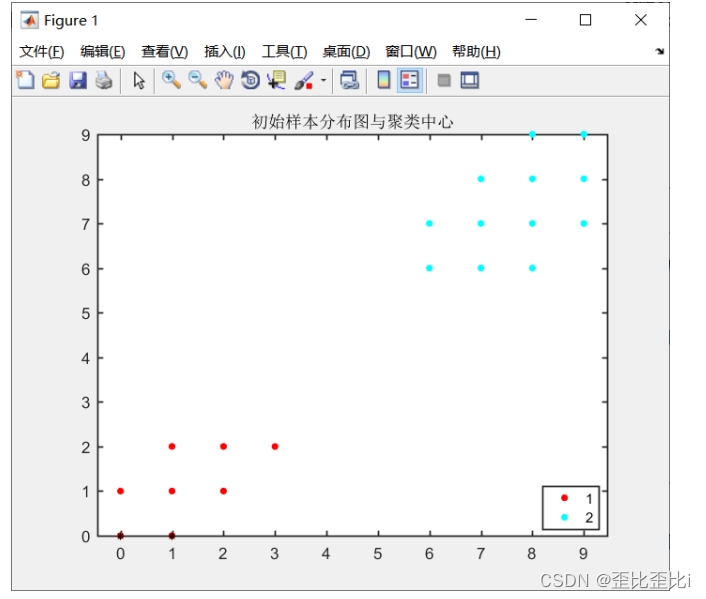This screenshot has width=706, height=599.
Task: Open the 窗口(W) menu
Action: (411, 51)
